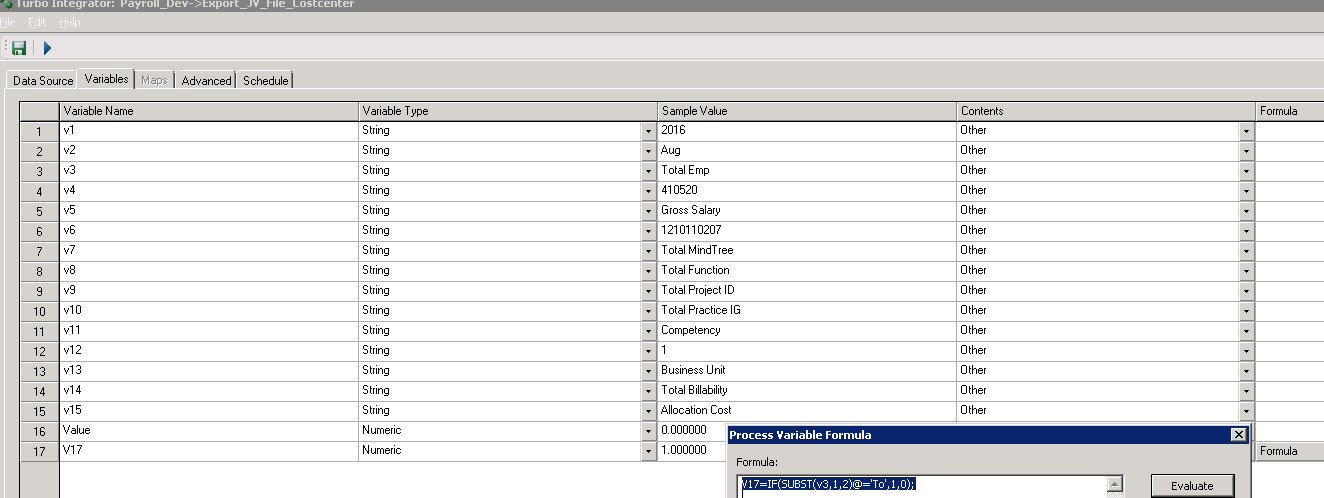Viewport: 1324px width, 498px height.
Task: Click inside the formula text box
Action: click(922, 486)
